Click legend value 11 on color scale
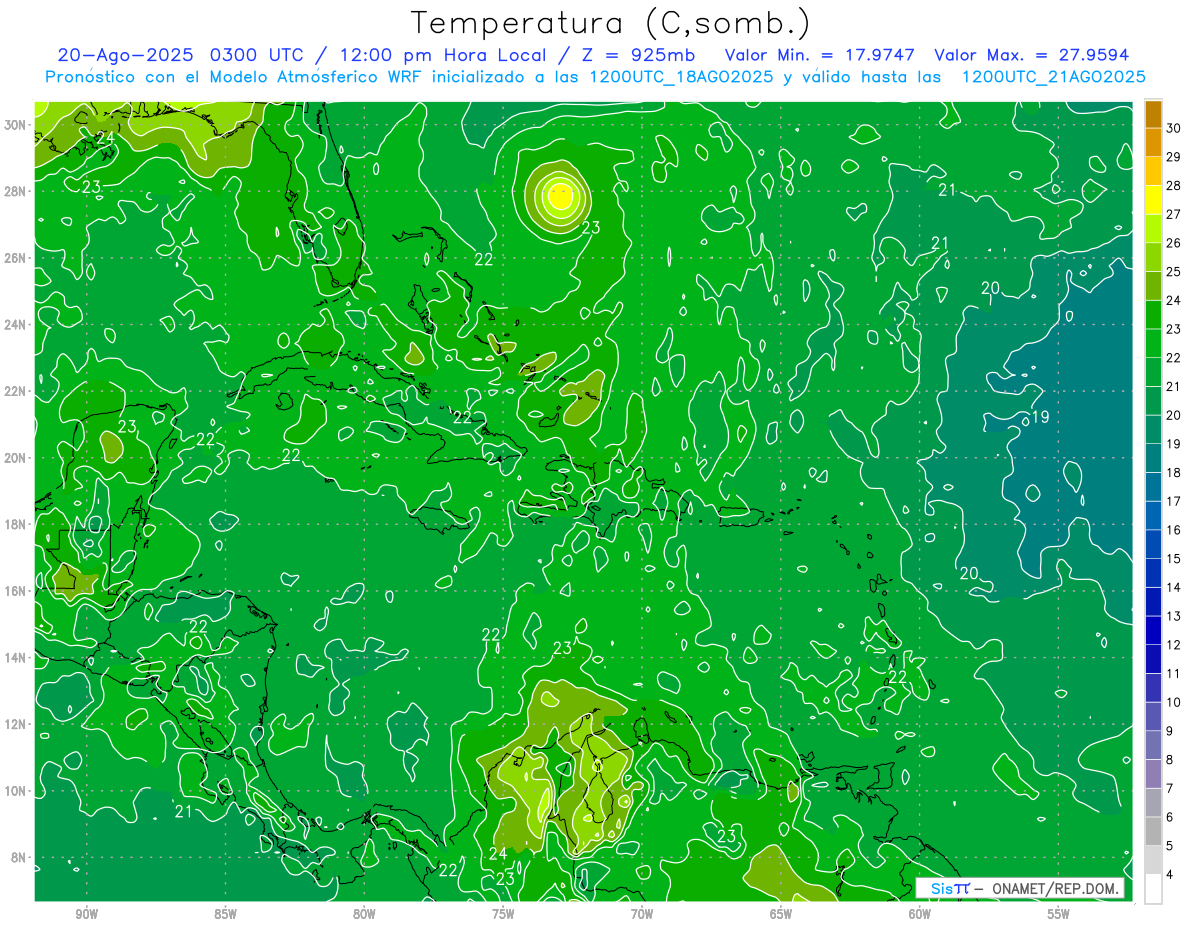Image resolution: width=1200 pixels, height=927 pixels. point(1174,673)
